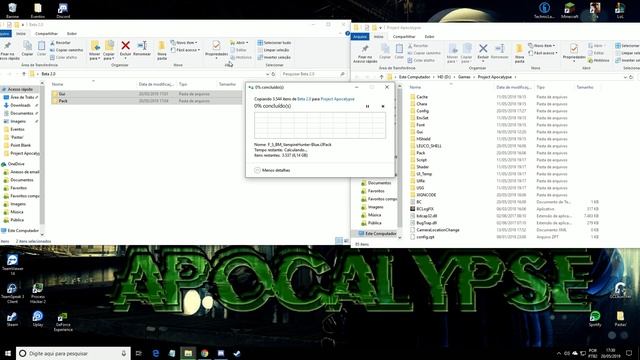The height and width of the screenshot is (360, 640).
Task: Show hidden system tray icons
Action: (558, 353)
